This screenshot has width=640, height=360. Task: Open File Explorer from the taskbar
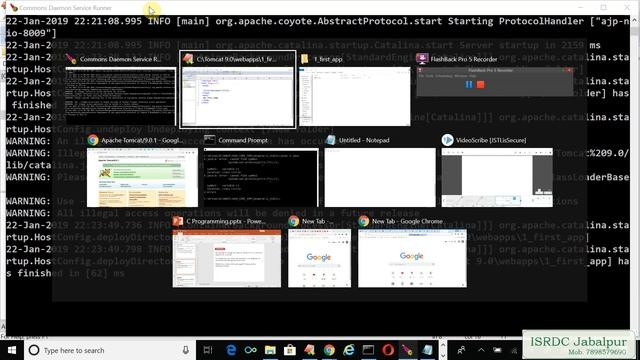coord(270,350)
